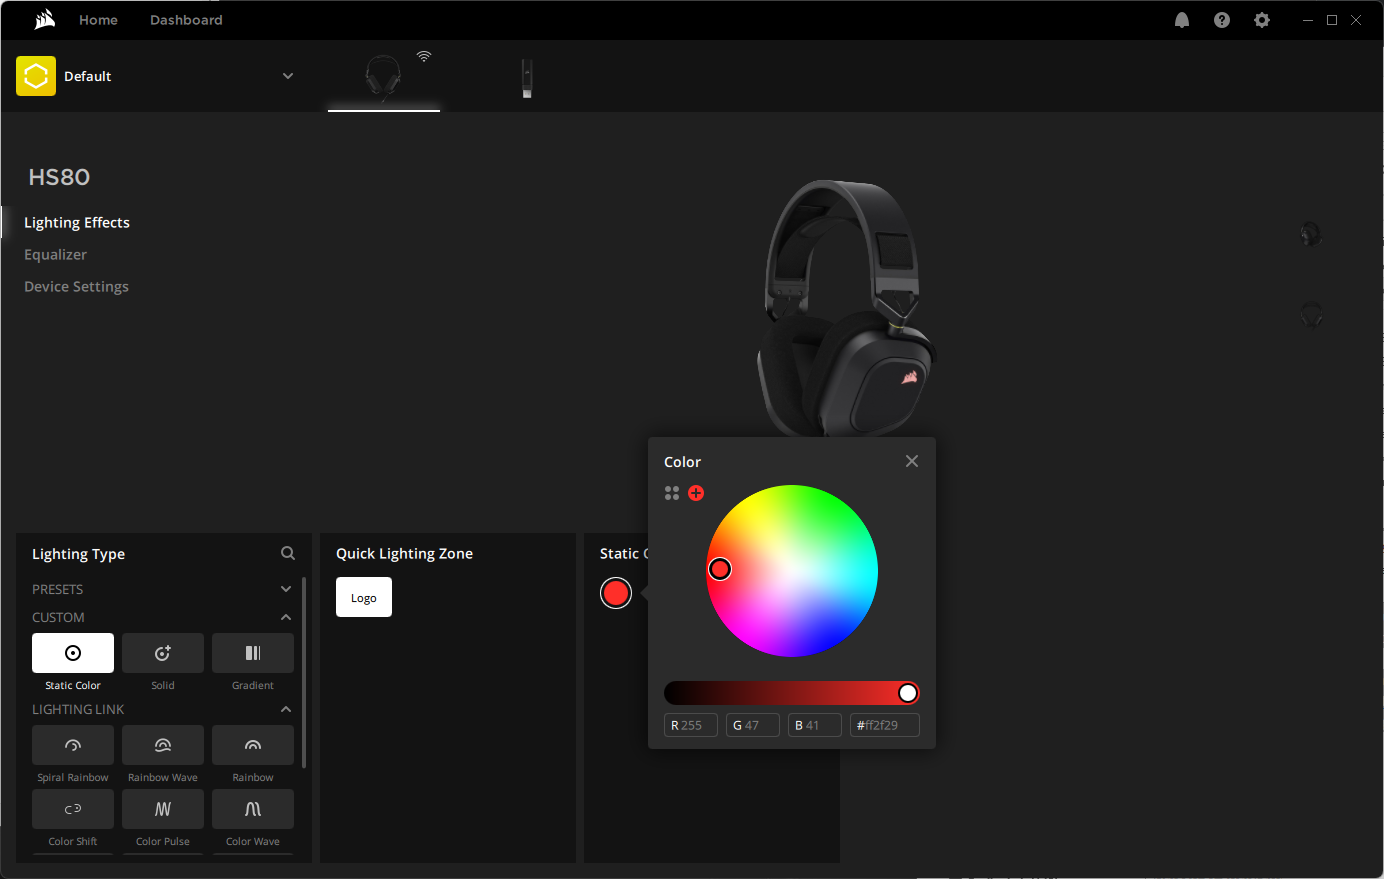This screenshot has width=1384, height=879.
Task: Select the upper headset view thumbnail
Action: coord(1311,234)
